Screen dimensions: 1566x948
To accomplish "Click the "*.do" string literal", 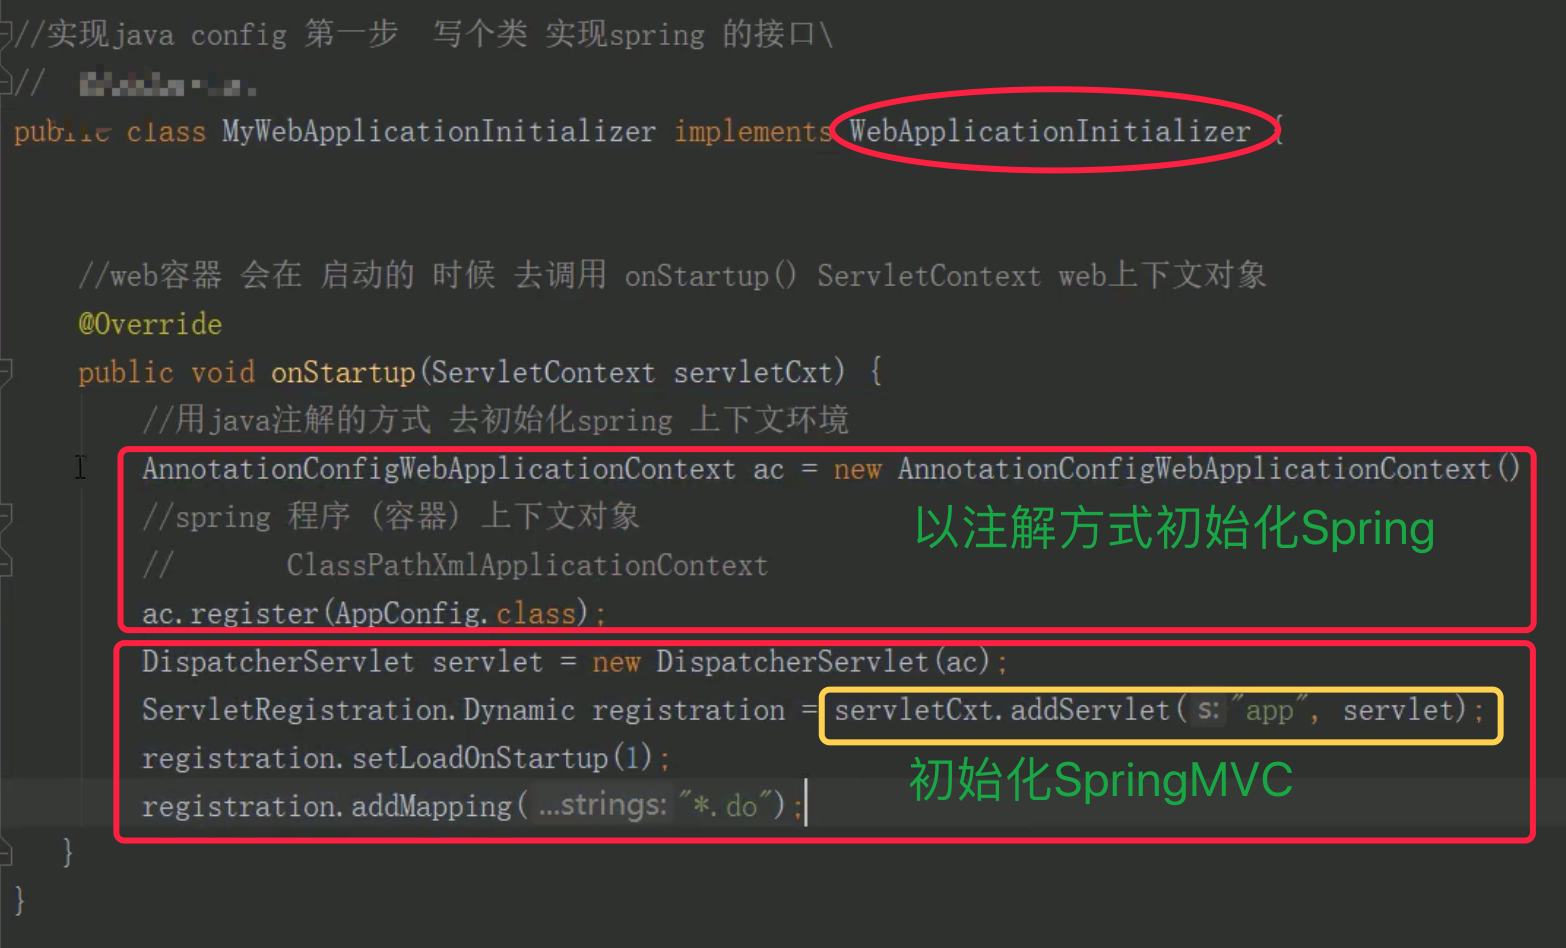I will (725, 806).
